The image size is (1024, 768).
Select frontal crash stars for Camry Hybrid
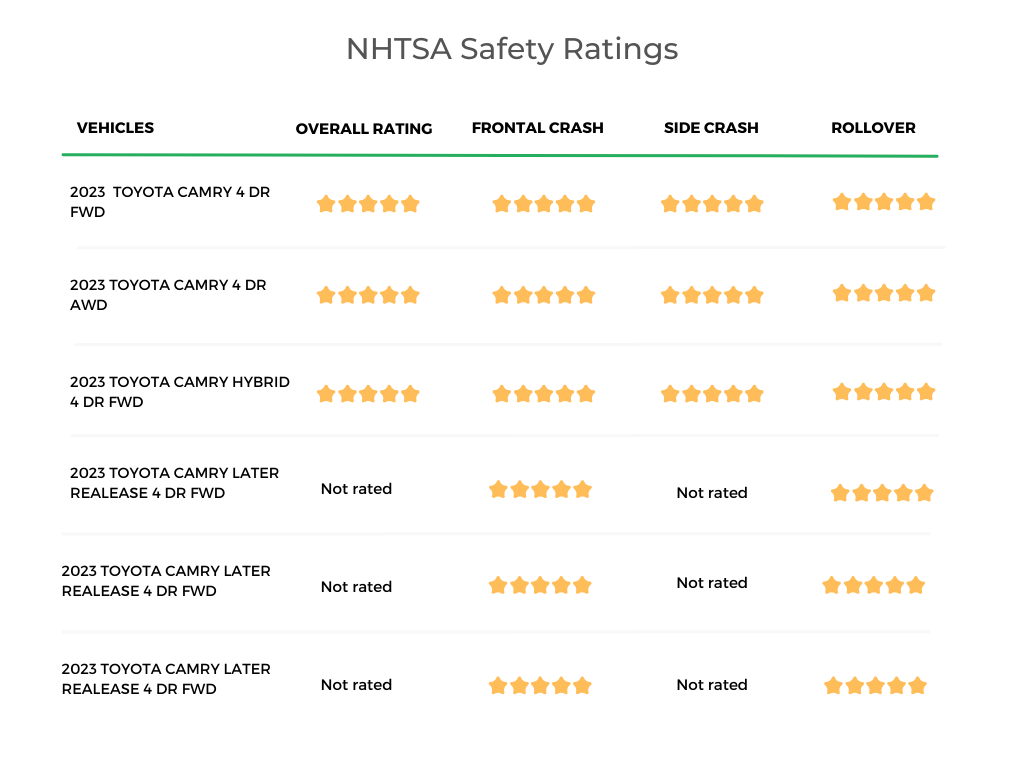543,394
